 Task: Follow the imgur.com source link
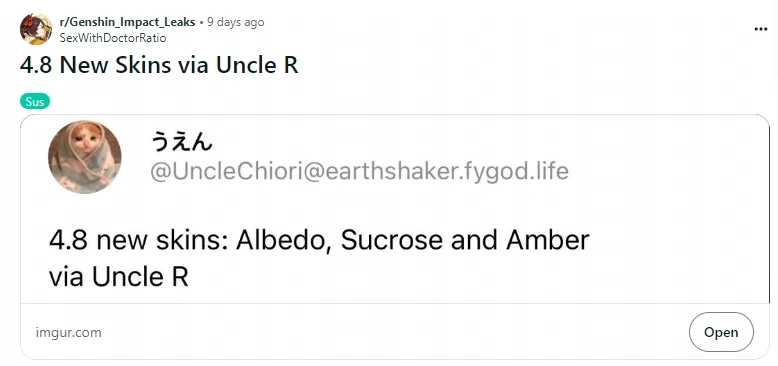68,332
